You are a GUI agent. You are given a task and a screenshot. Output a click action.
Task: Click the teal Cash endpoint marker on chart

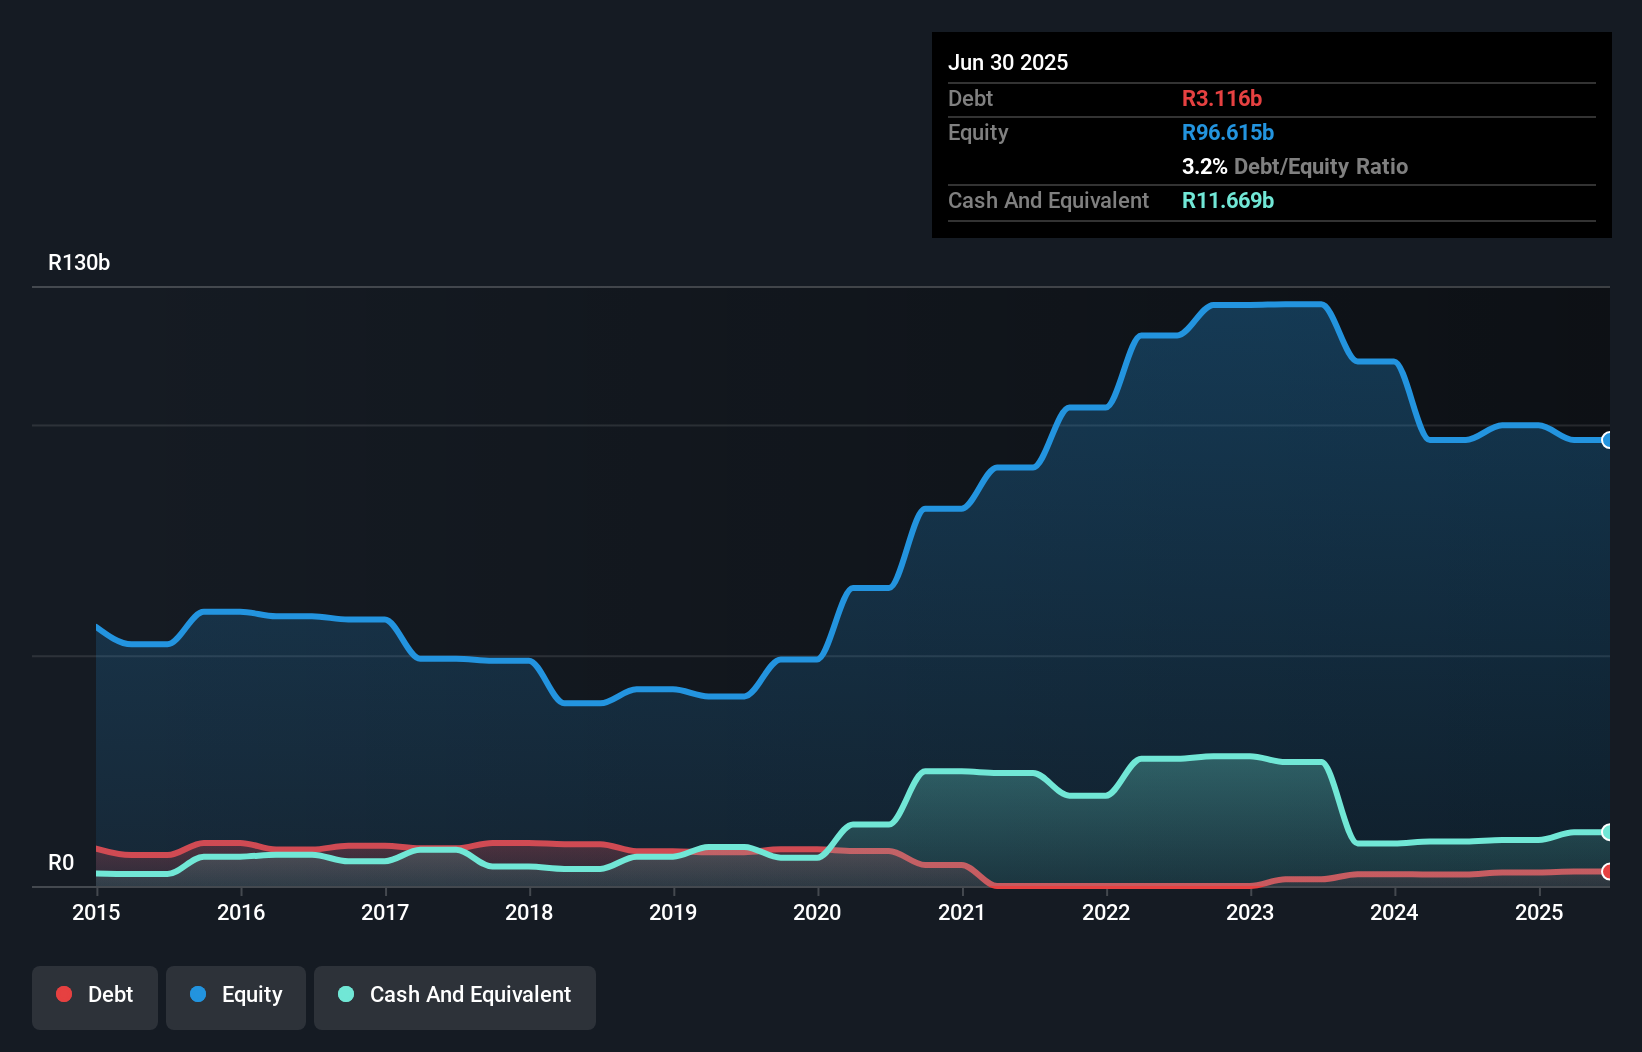pyautogui.click(x=1607, y=832)
